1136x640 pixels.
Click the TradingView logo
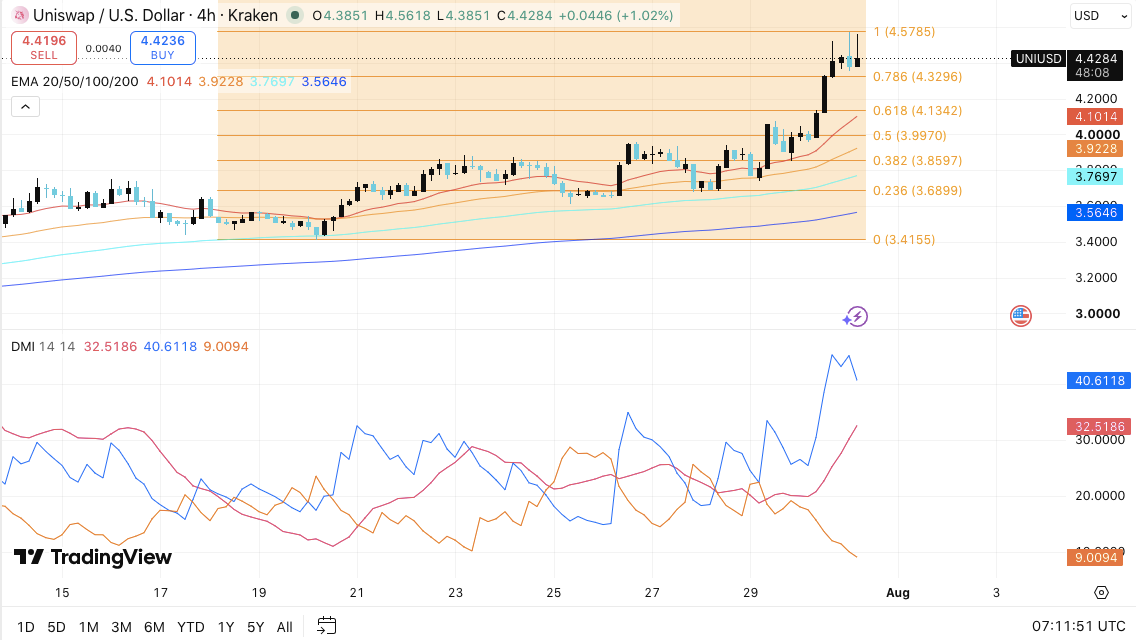93,557
